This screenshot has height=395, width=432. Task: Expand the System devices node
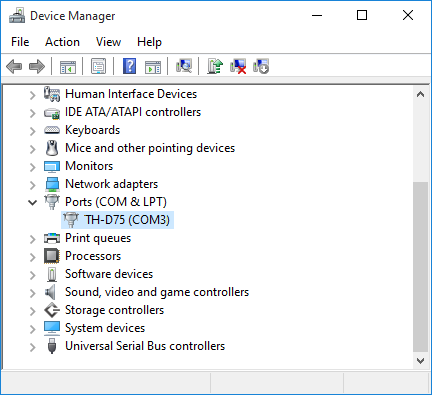pos(32,329)
